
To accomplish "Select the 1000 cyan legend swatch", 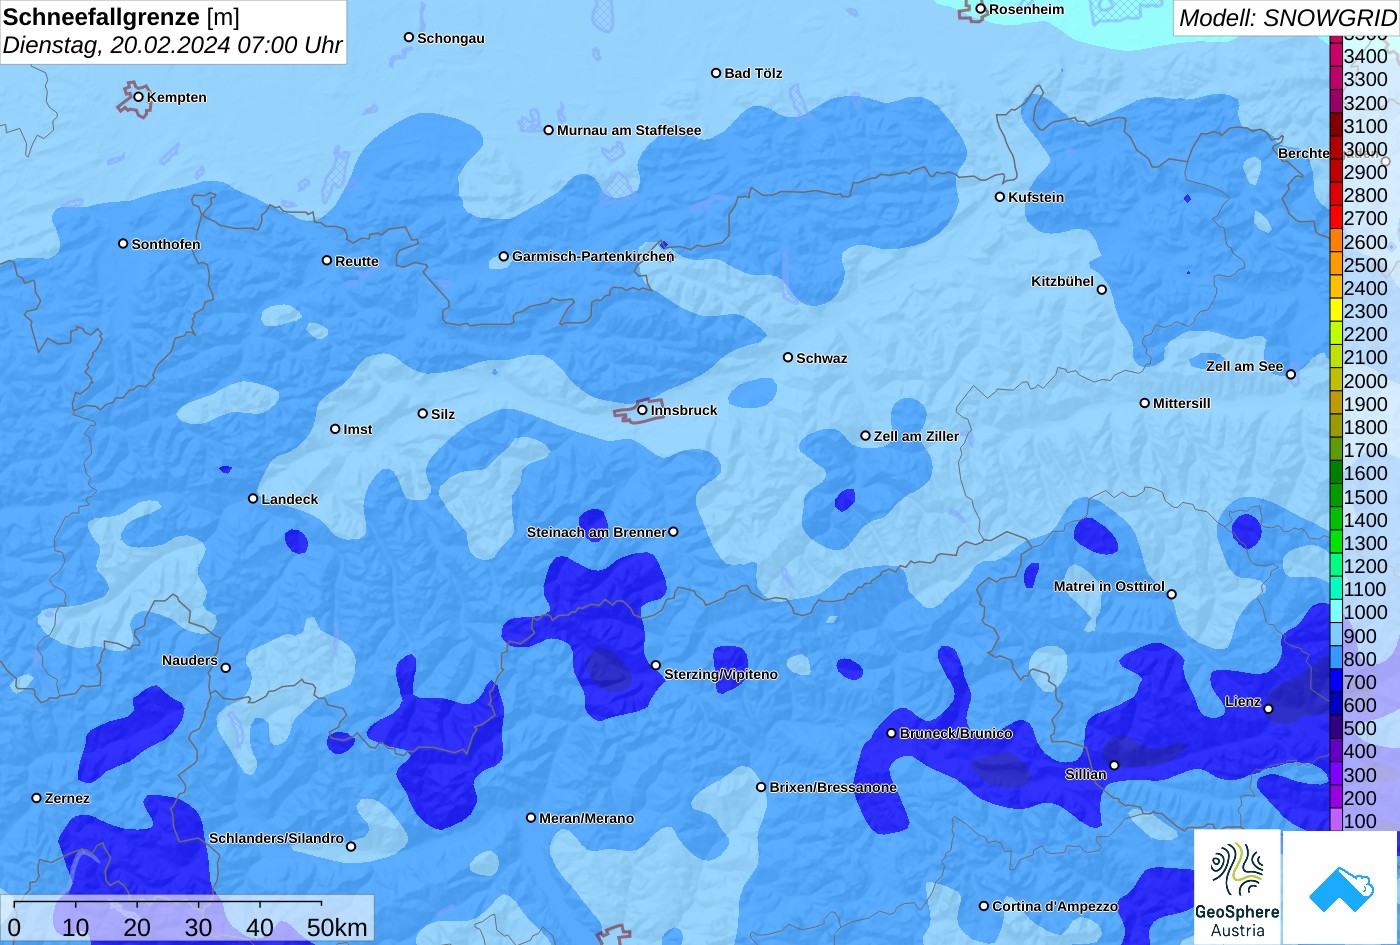I will (1335, 613).
